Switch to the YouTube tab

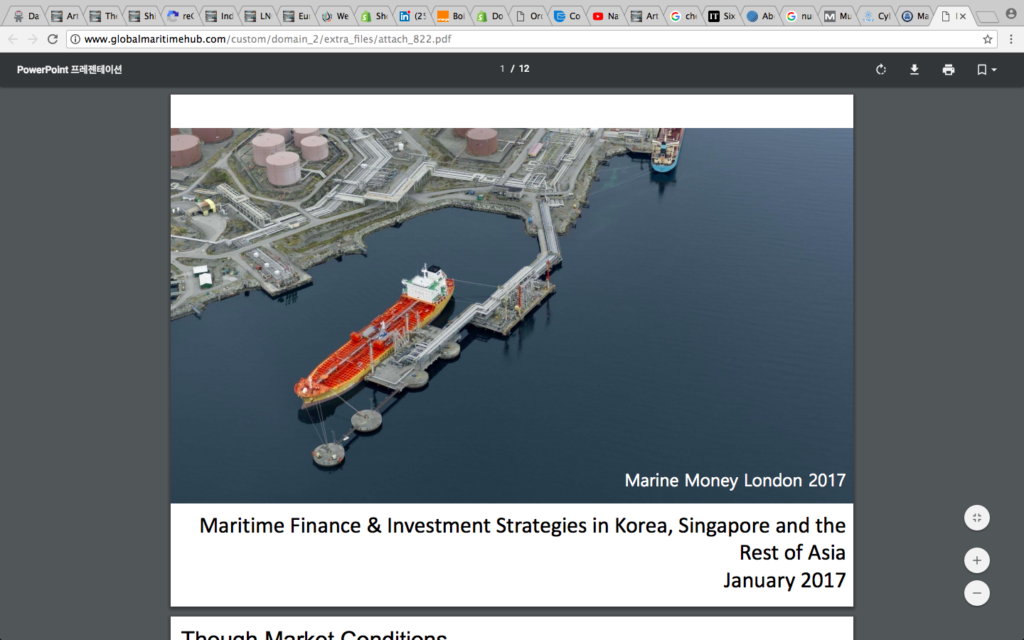[x=604, y=16]
